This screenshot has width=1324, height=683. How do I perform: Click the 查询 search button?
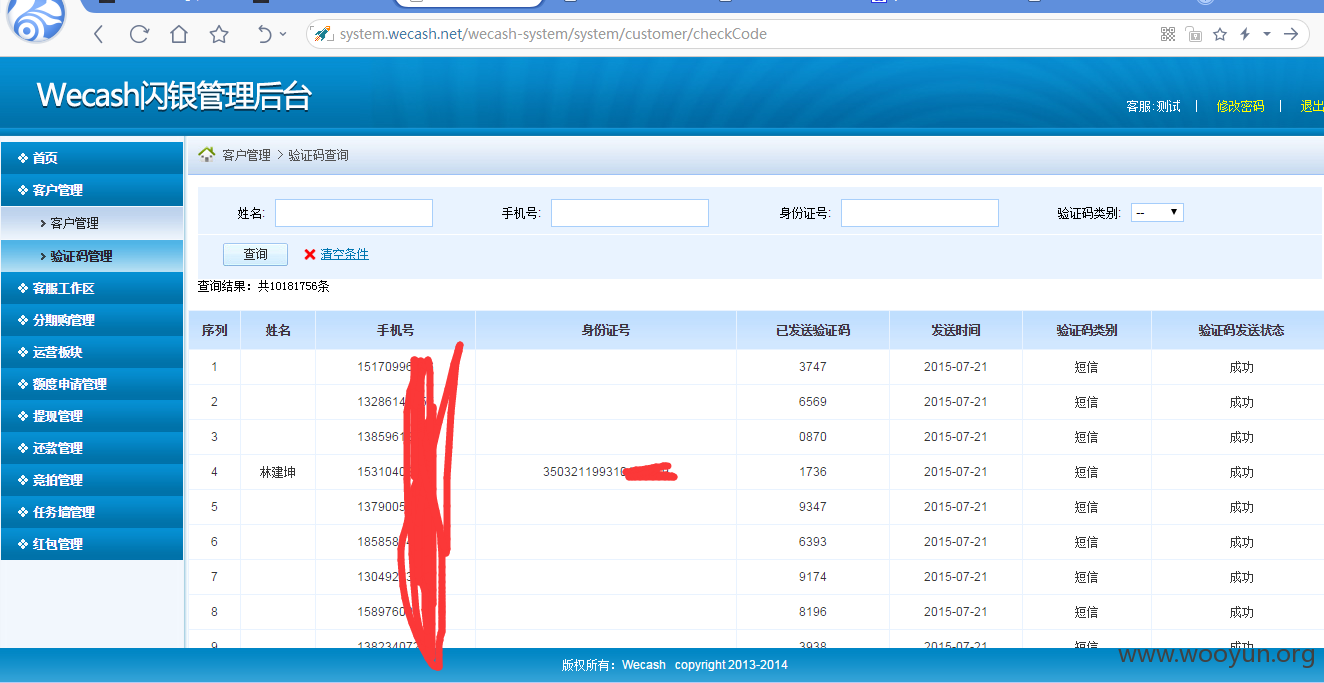click(255, 255)
